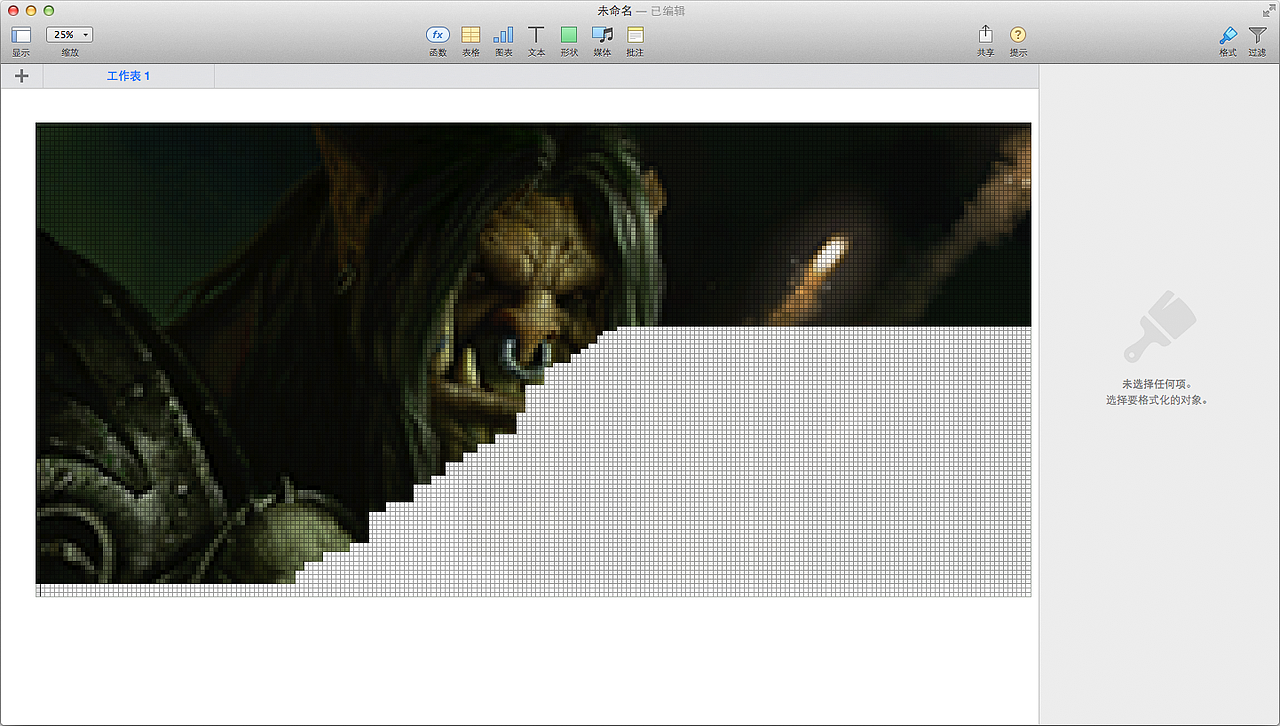
Task: Open the 25% zoom dropdown
Action: point(70,35)
